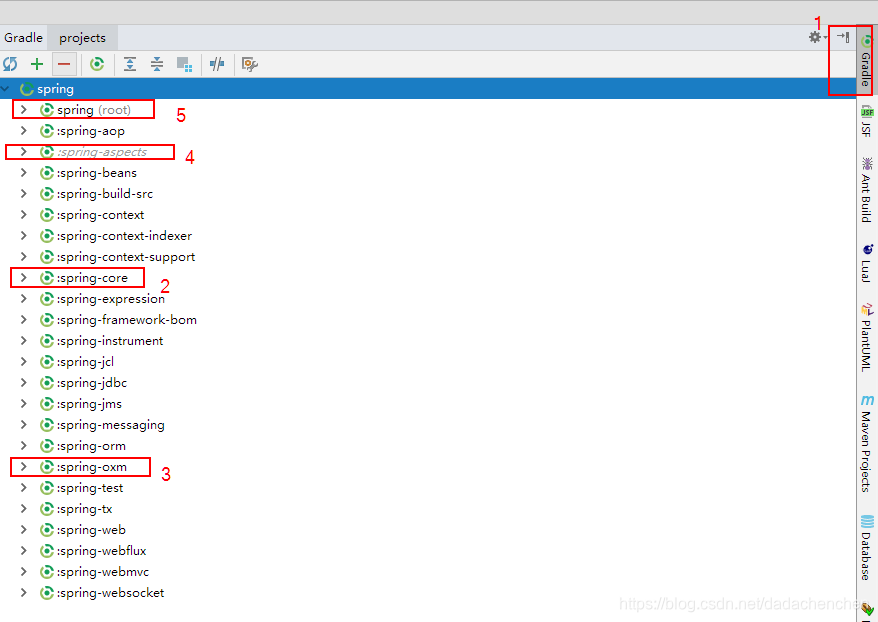Viewport: 878px width, 622px height.
Task: Expand all tree nodes icon
Action: coord(130,64)
